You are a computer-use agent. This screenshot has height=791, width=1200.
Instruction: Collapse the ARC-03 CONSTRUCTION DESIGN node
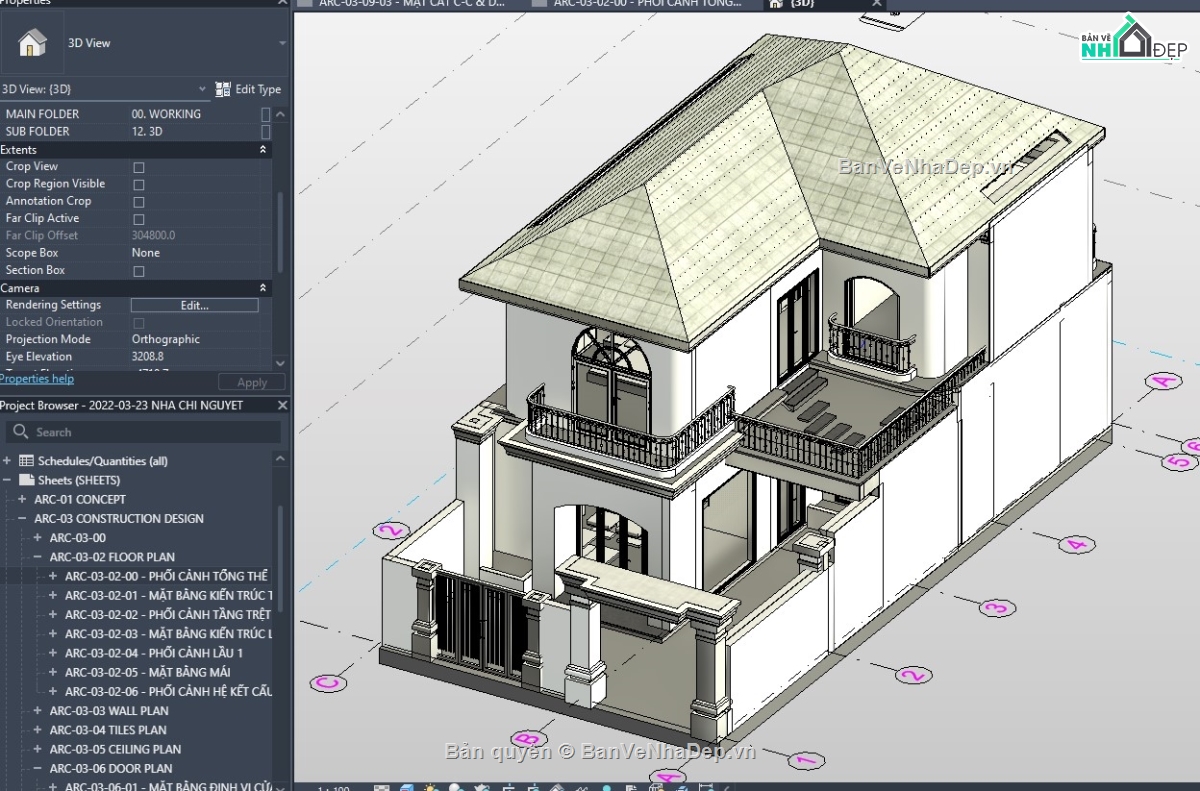(x=22, y=518)
